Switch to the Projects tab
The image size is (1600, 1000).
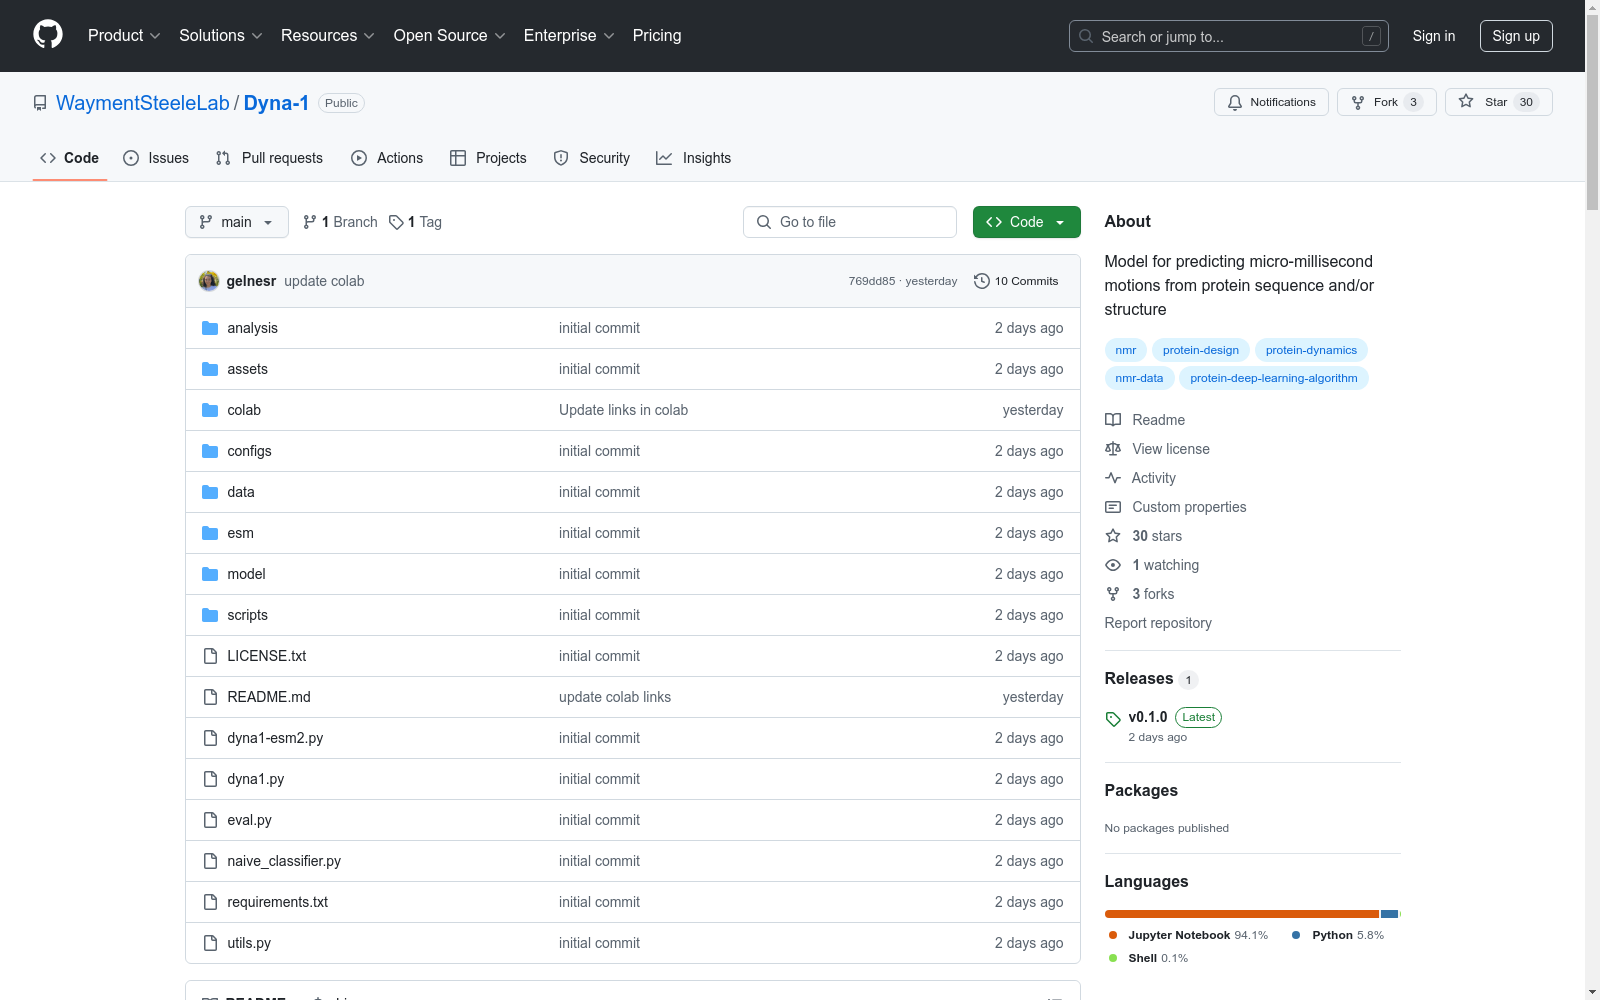pos(488,158)
